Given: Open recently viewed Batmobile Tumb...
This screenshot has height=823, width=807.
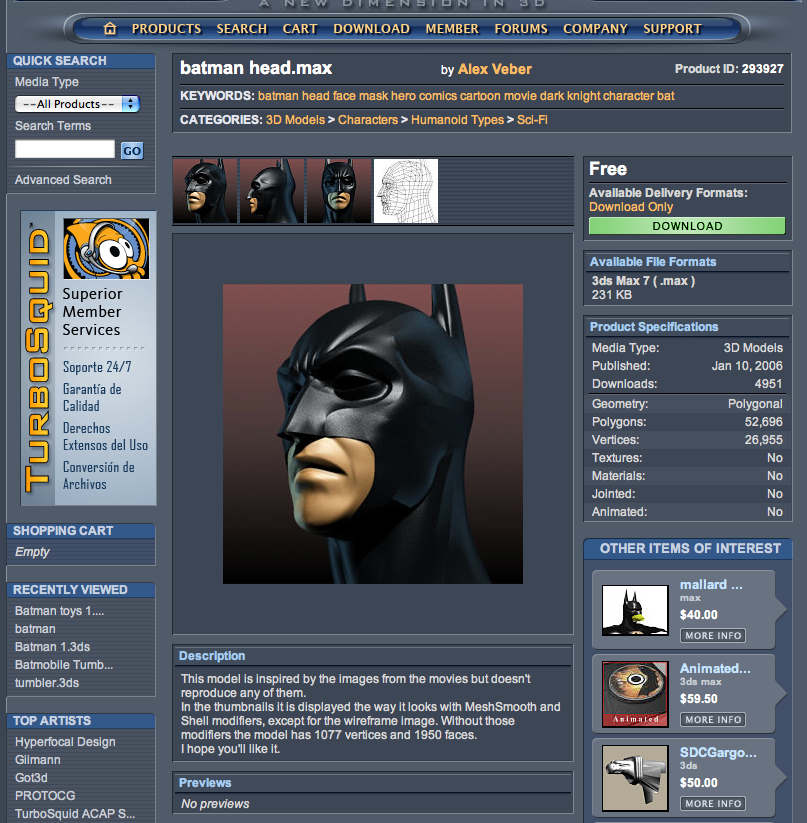Looking at the screenshot, I should point(64,664).
